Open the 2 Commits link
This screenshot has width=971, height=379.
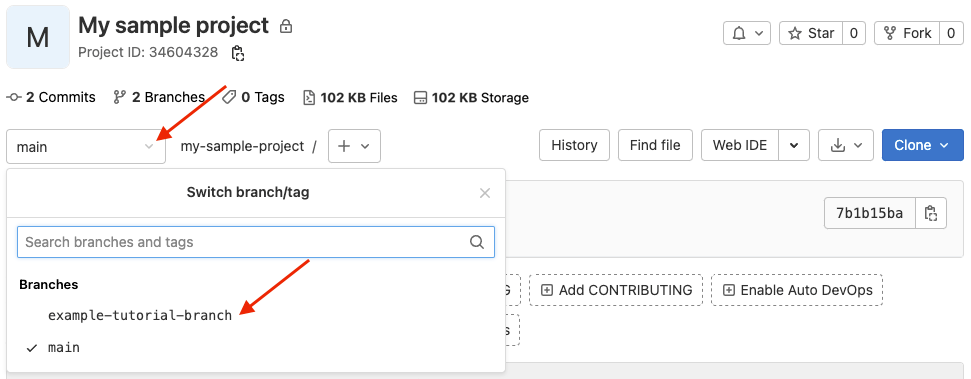coord(51,97)
